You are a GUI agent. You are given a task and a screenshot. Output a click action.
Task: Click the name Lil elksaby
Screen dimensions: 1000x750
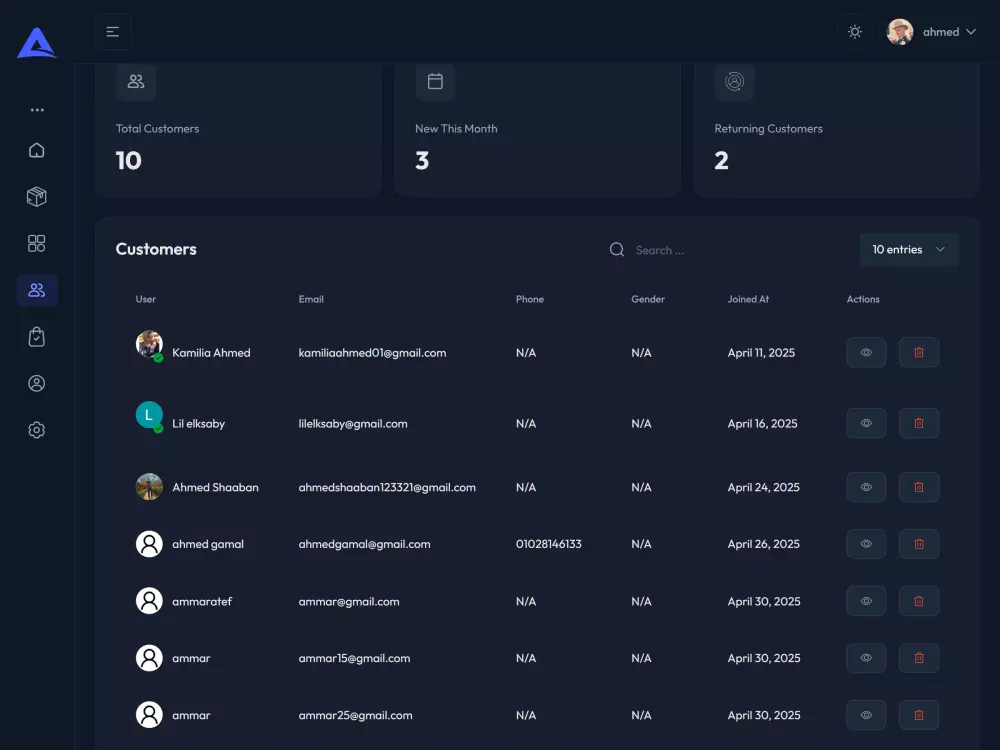[198, 423]
